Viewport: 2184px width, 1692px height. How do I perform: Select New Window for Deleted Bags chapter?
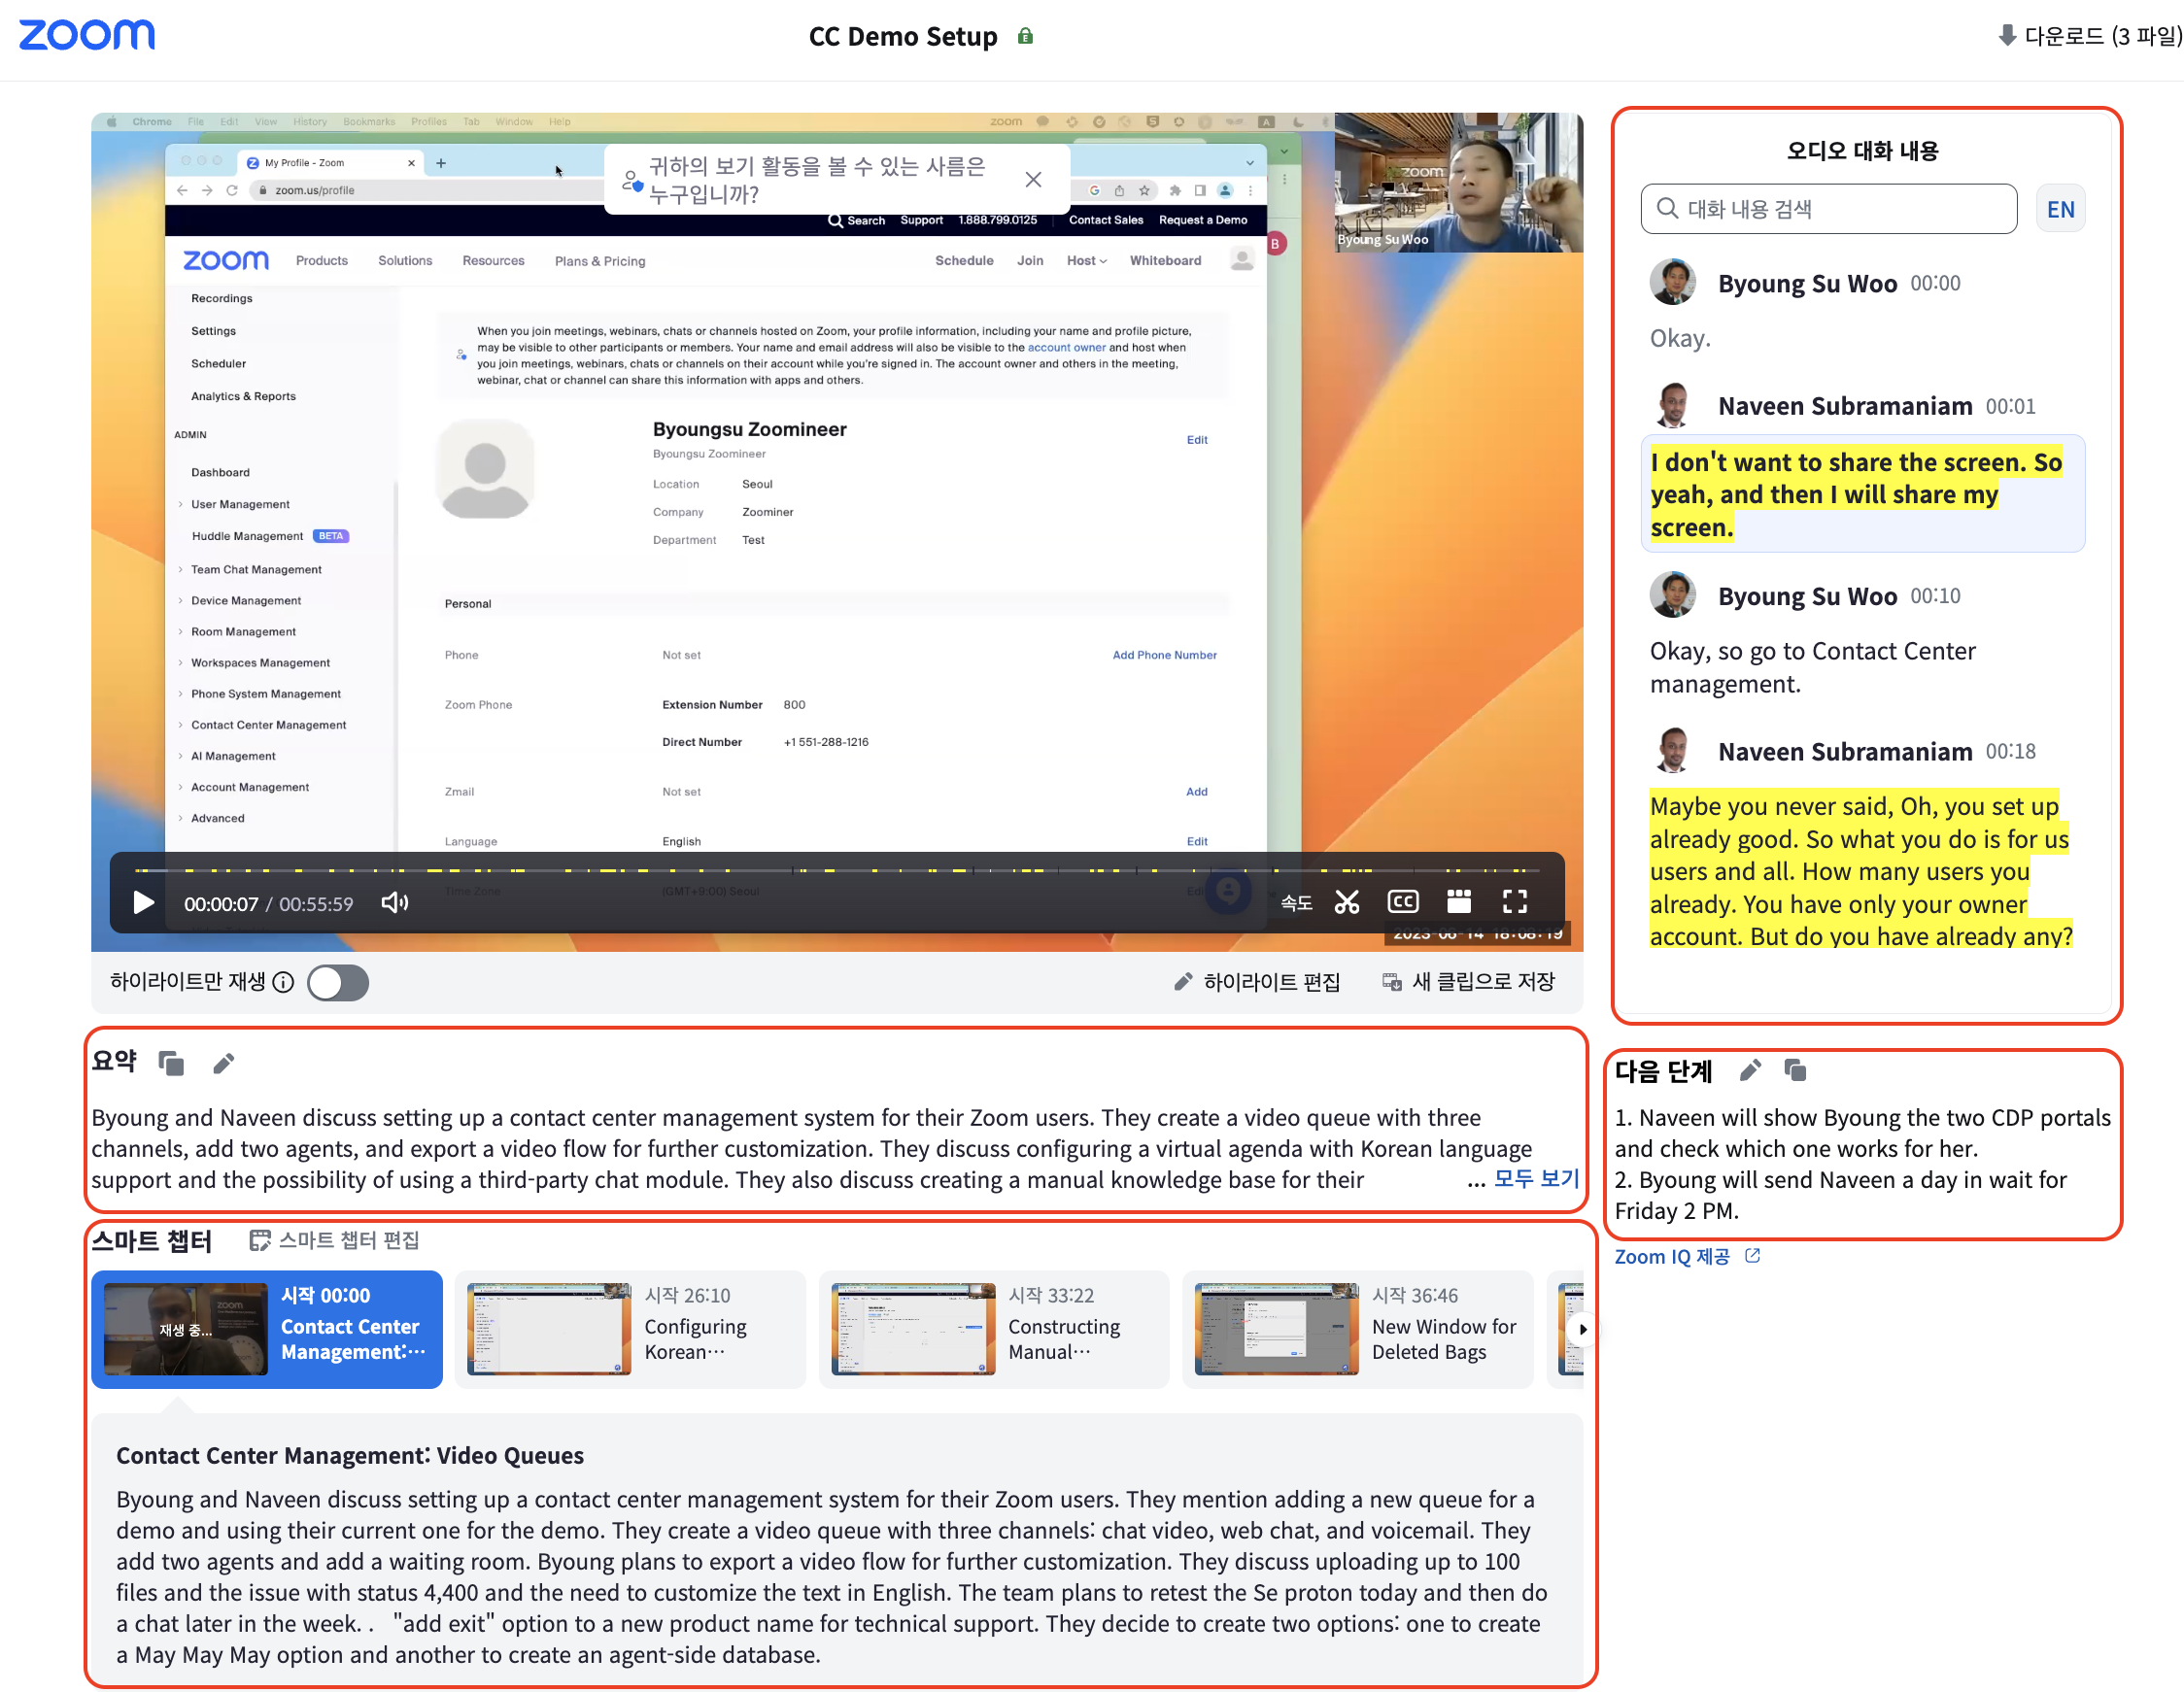(1357, 1329)
